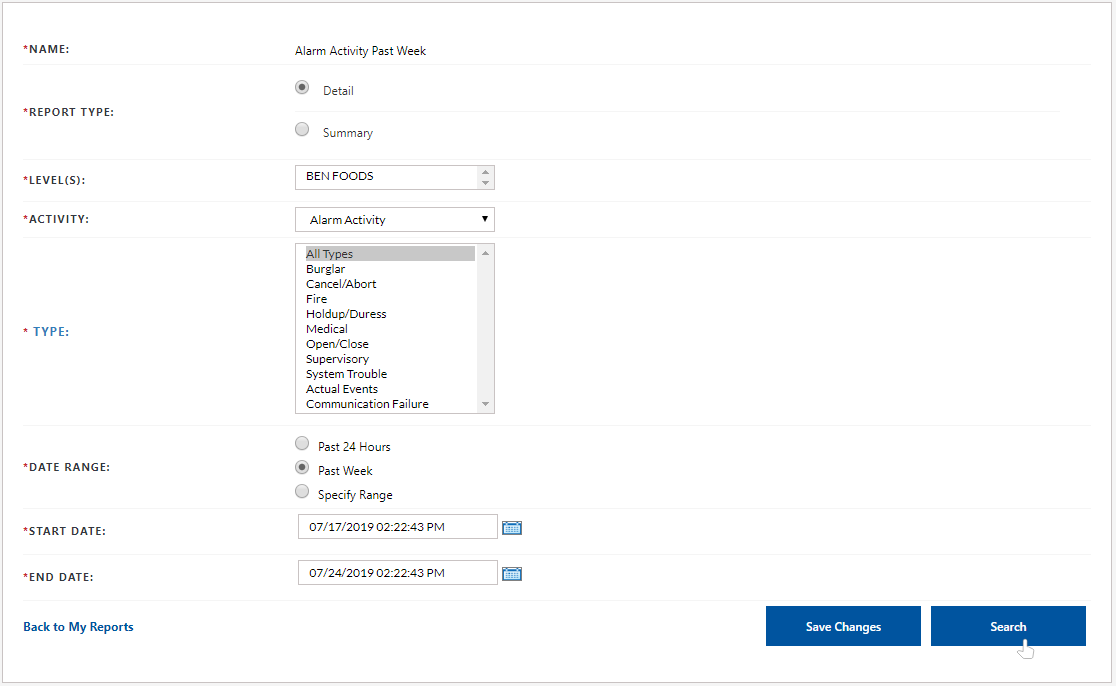Choose the Specify Range option
Viewport: 1116px width, 687px height.
(302, 492)
